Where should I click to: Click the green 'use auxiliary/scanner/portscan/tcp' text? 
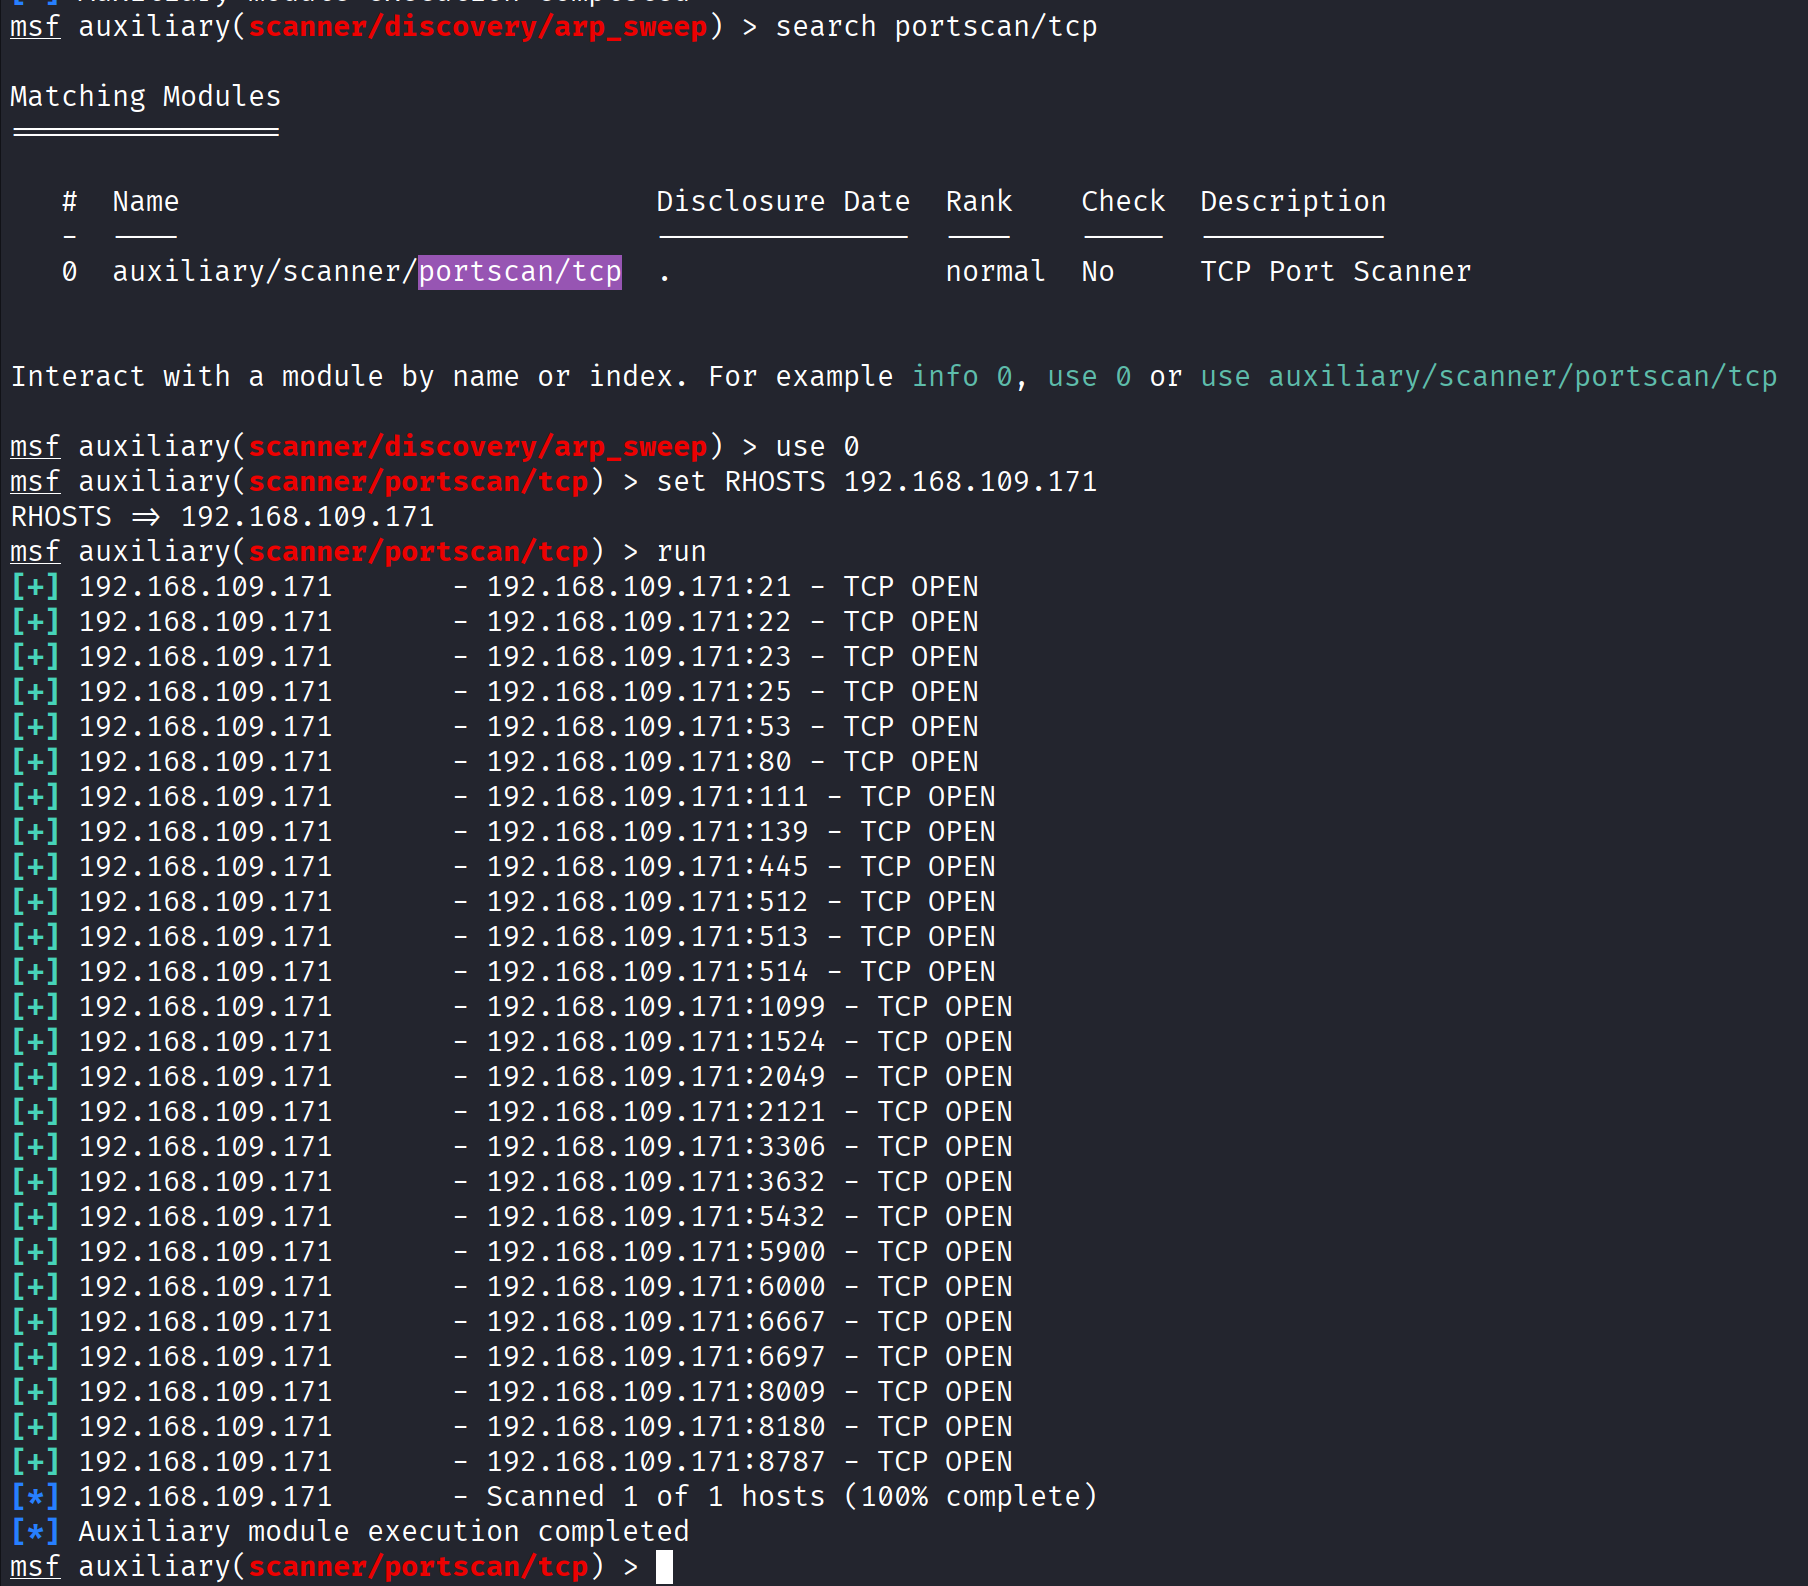[x=1489, y=376]
